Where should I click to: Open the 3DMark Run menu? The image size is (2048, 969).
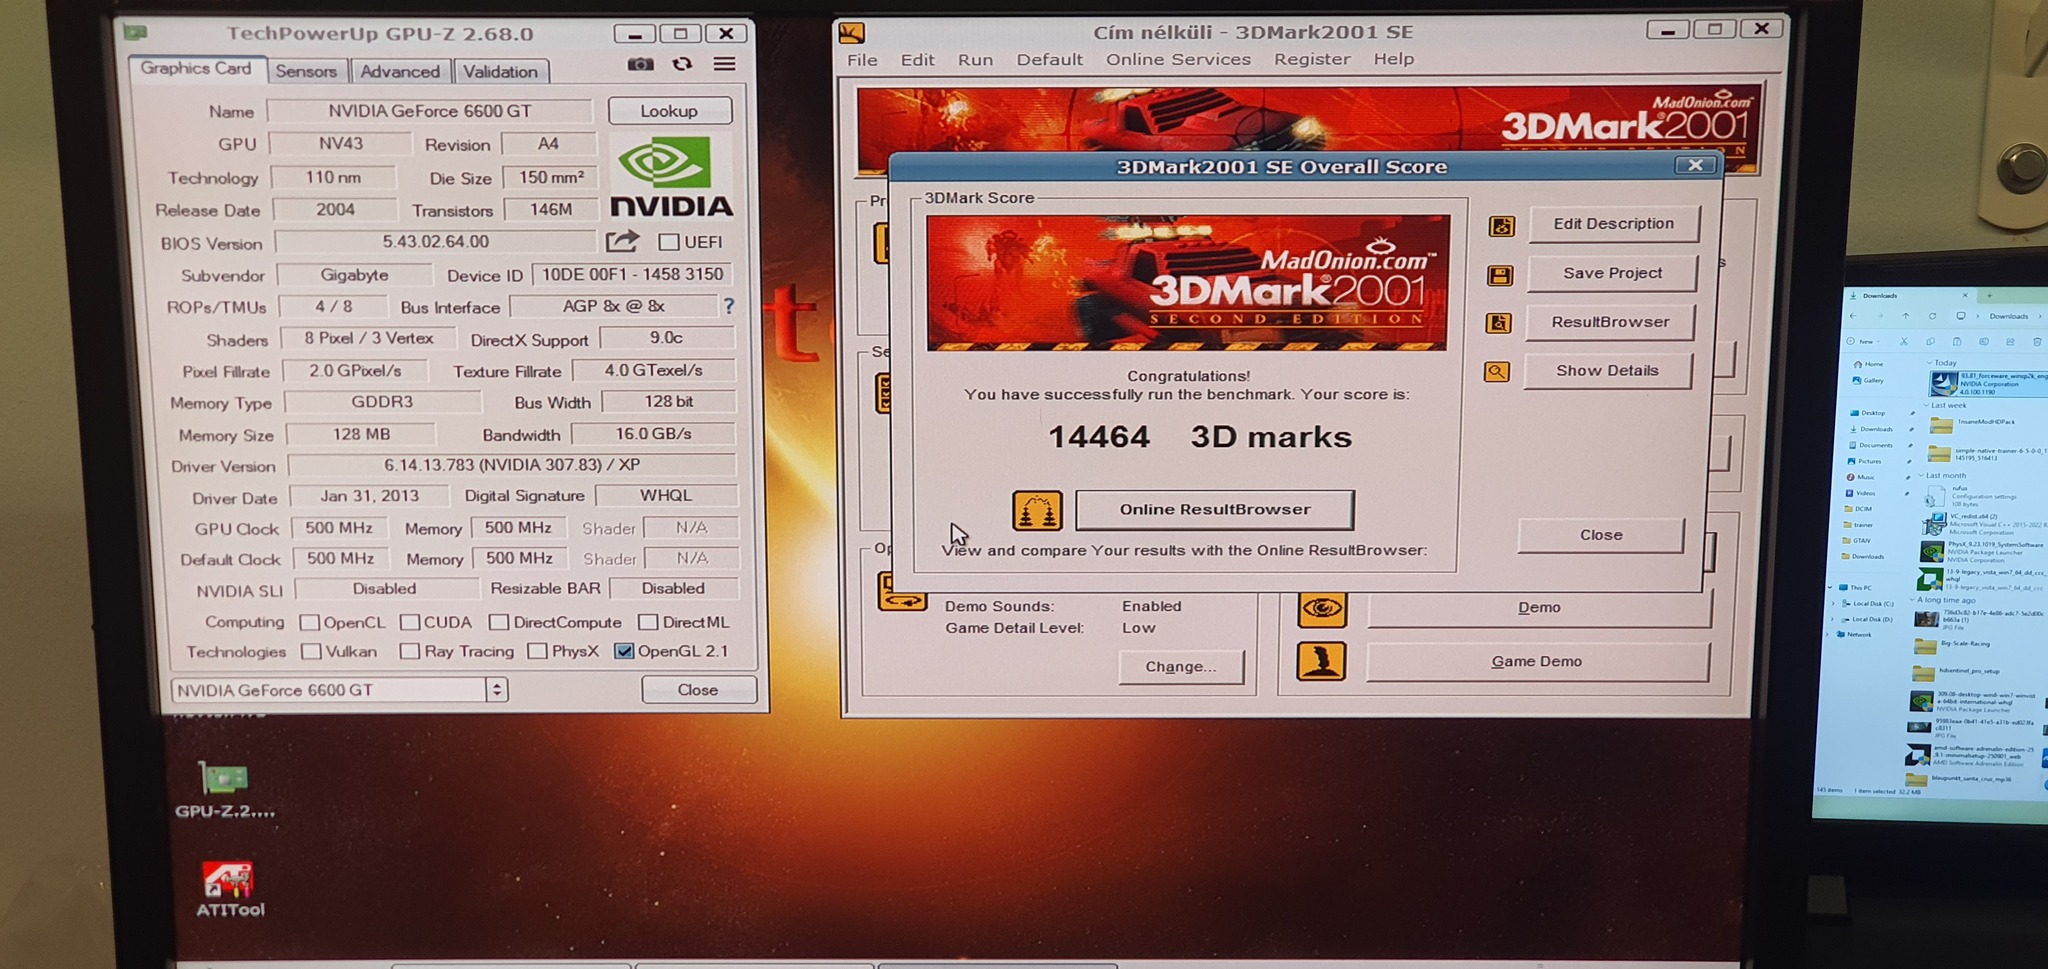[975, 60]
